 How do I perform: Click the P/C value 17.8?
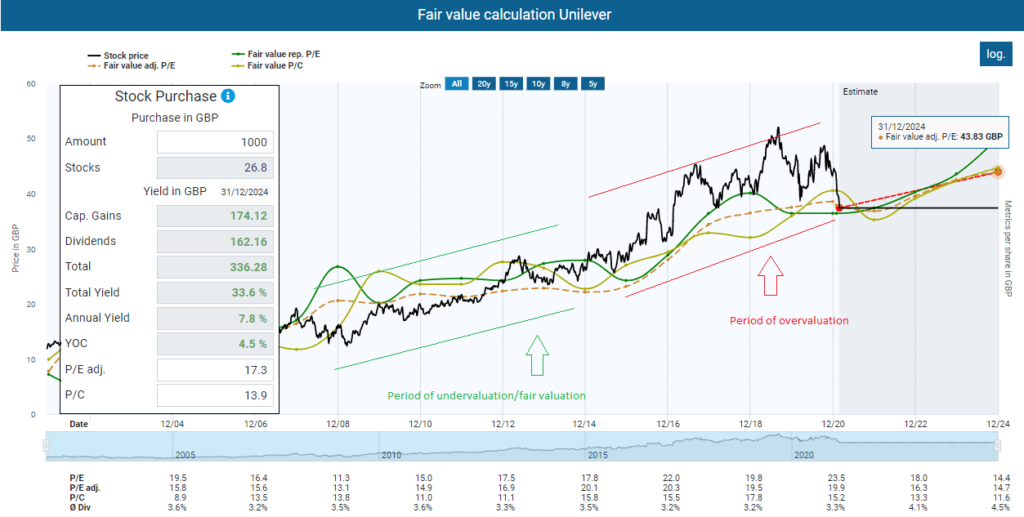[753, 497]
